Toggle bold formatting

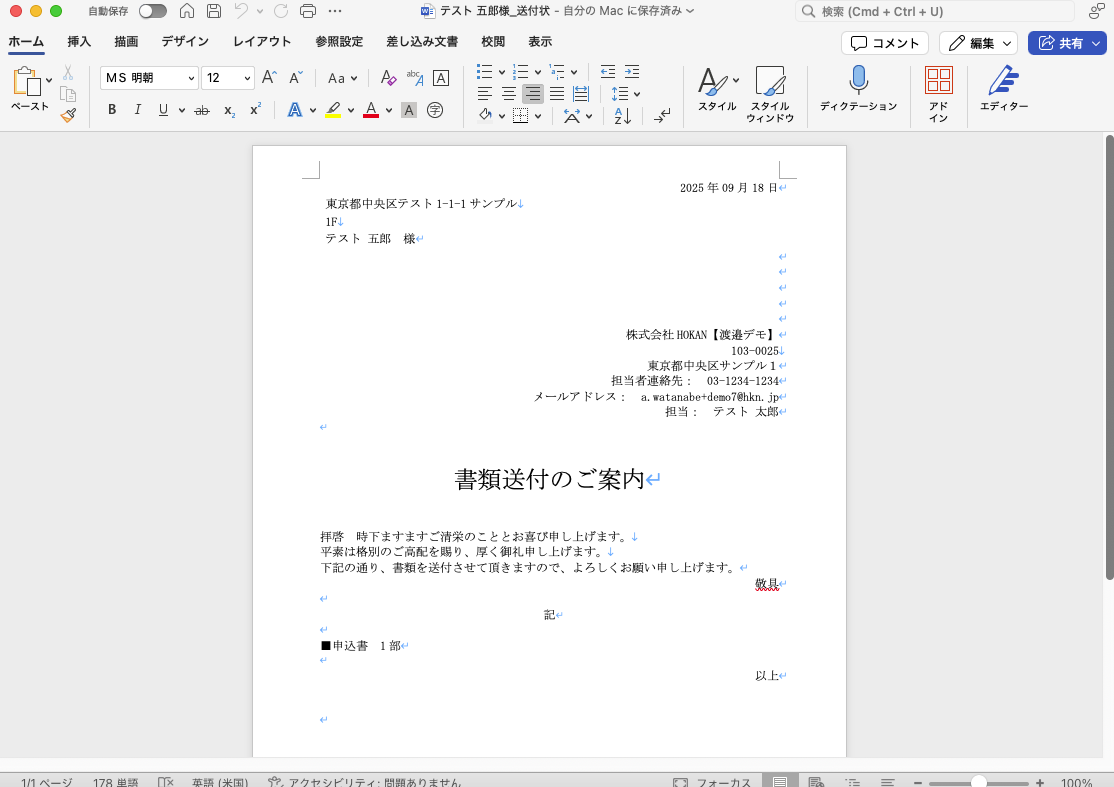pyautogui.click(x=112, y=110)
